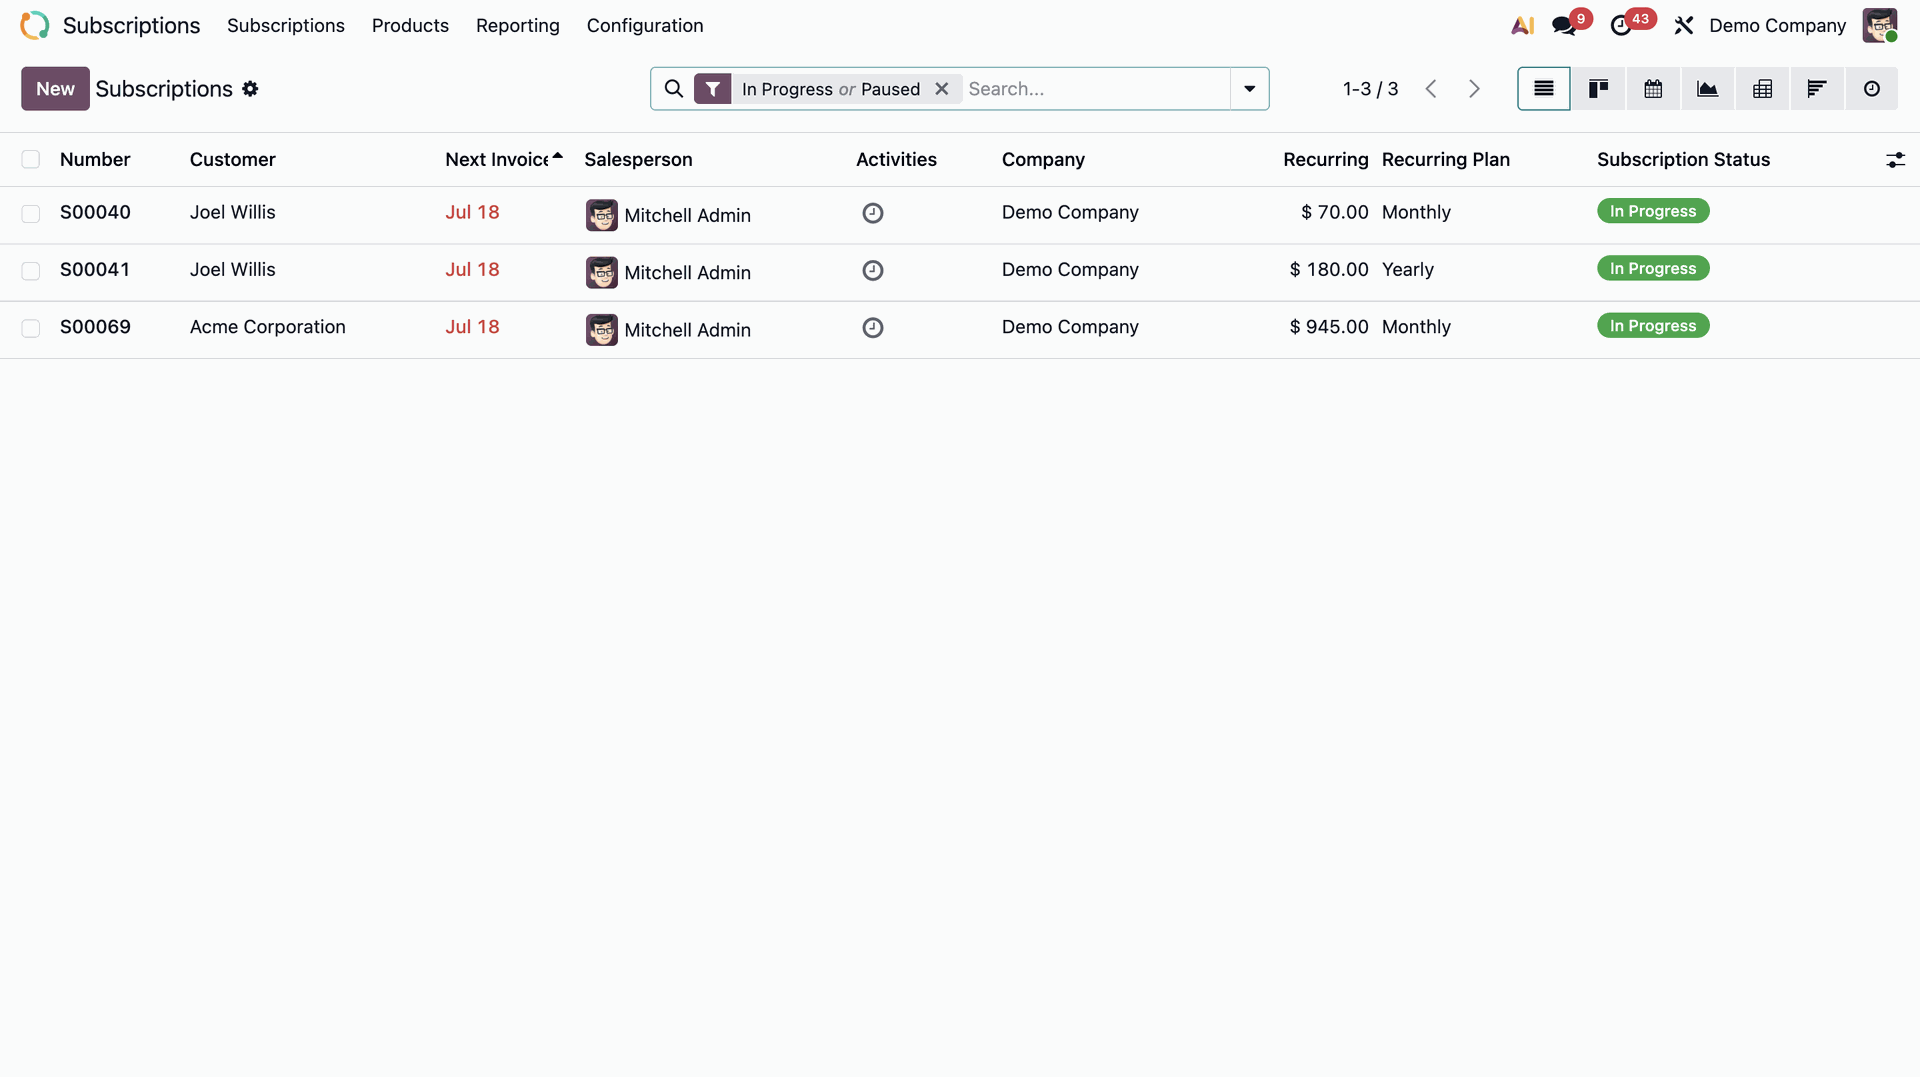Image resolution: width=1920 pixels, height=1077 pixels.
Task: Remove the In Progress or Paused filter
Action: (x=941, y=89)
